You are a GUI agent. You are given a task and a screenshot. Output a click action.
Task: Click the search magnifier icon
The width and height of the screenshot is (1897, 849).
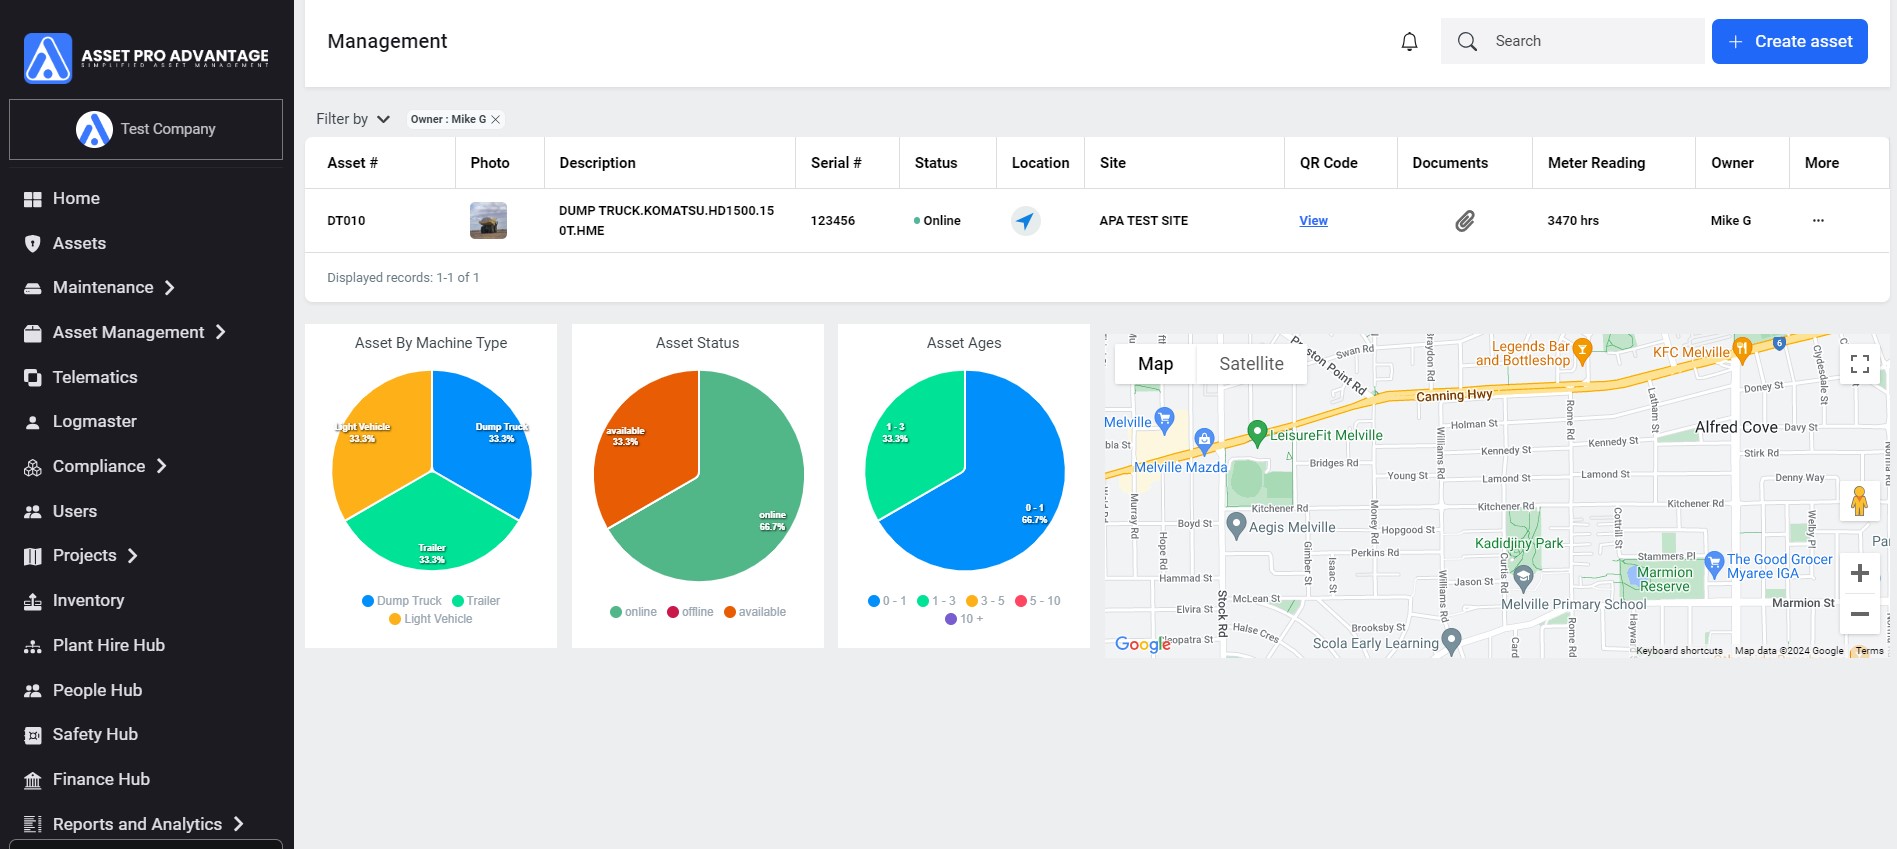[x=1467, y=41]
